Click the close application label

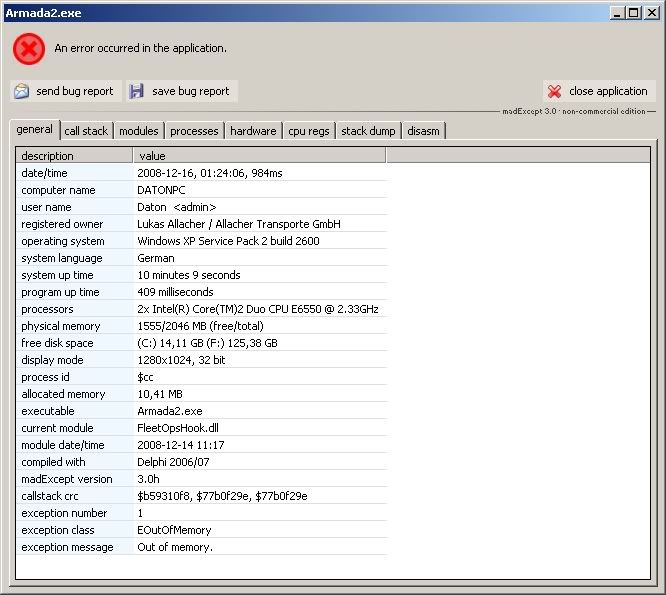click(x=608, y=91)
